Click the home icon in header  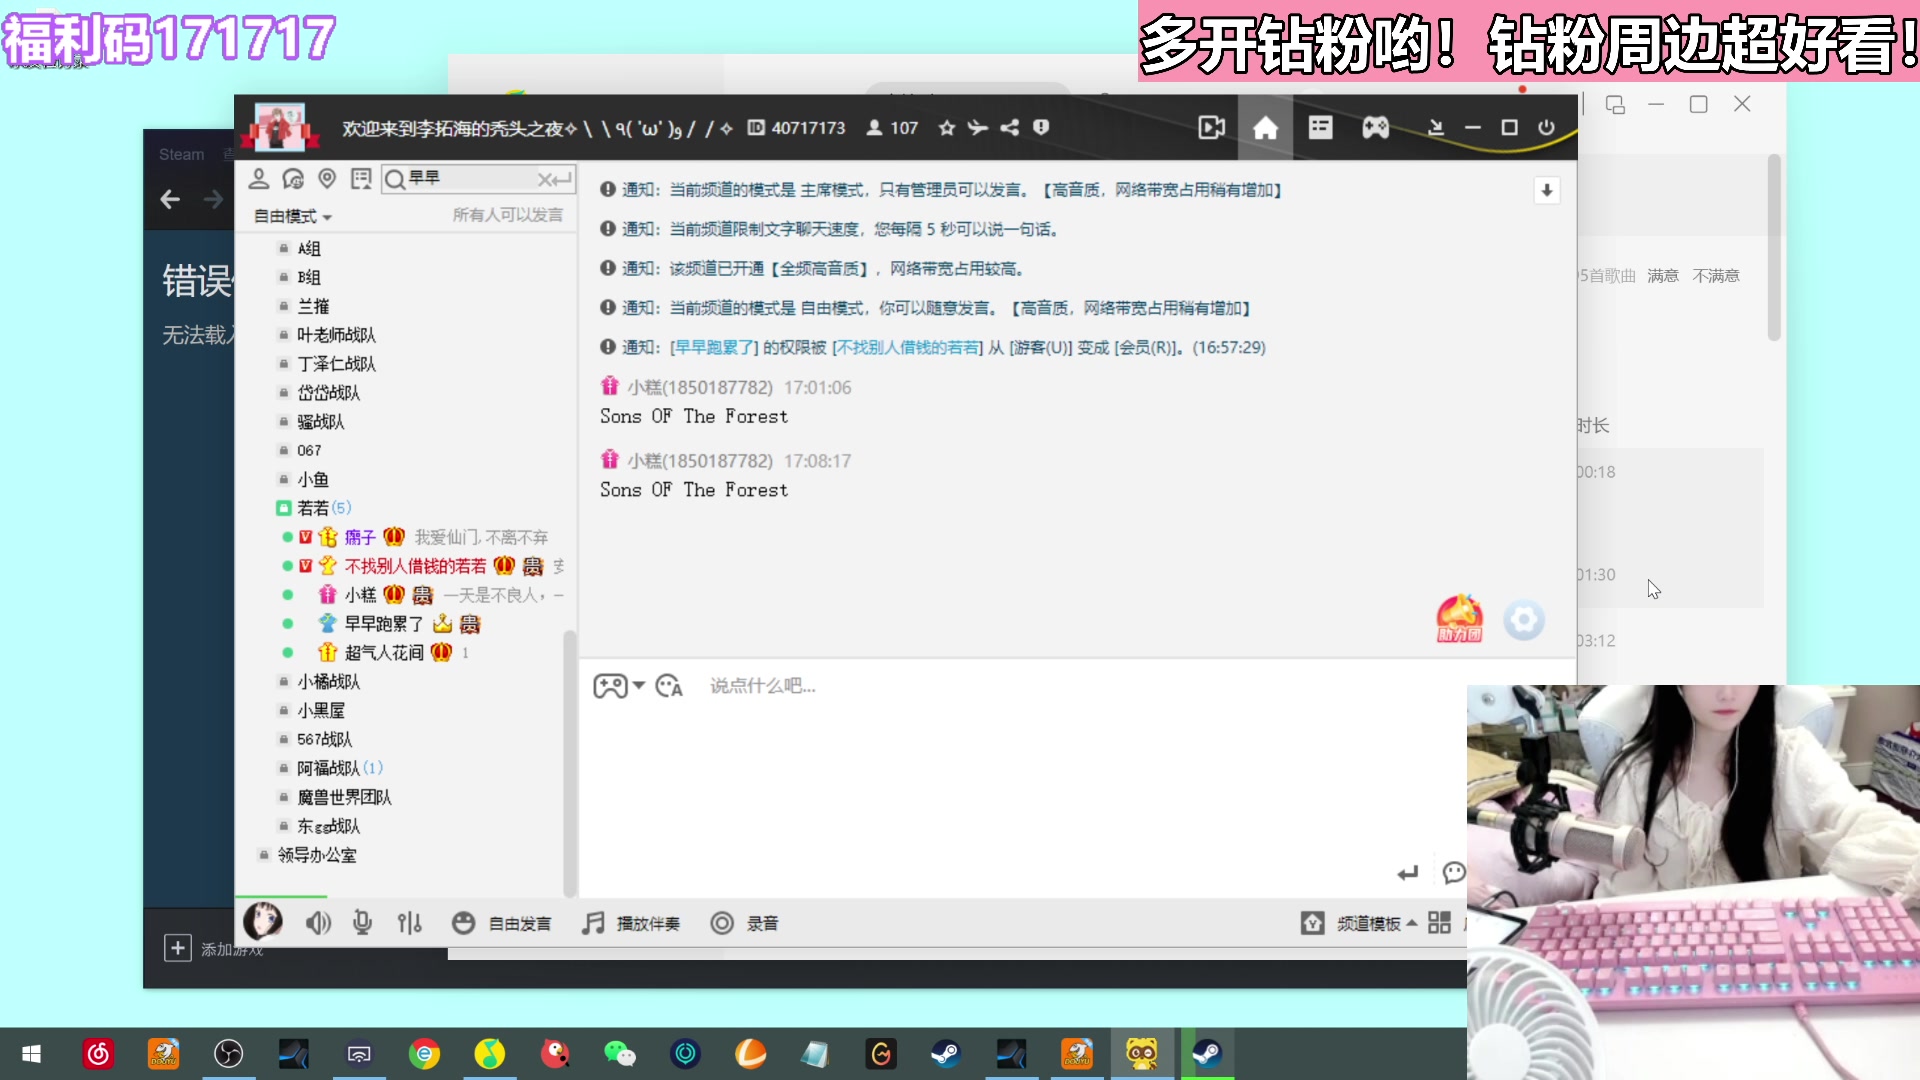(x=1265, y=128)
